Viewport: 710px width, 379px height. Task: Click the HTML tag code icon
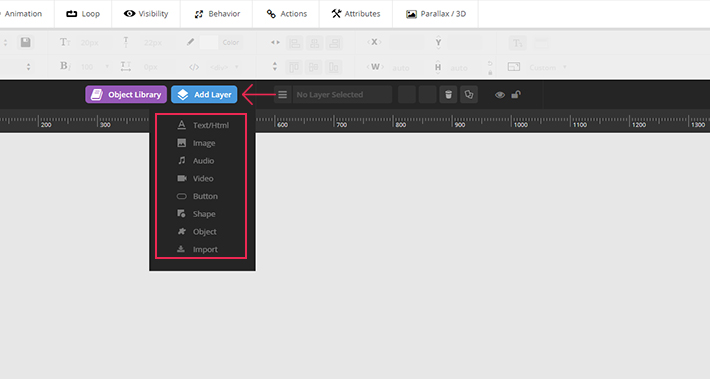tap(194, 67)
